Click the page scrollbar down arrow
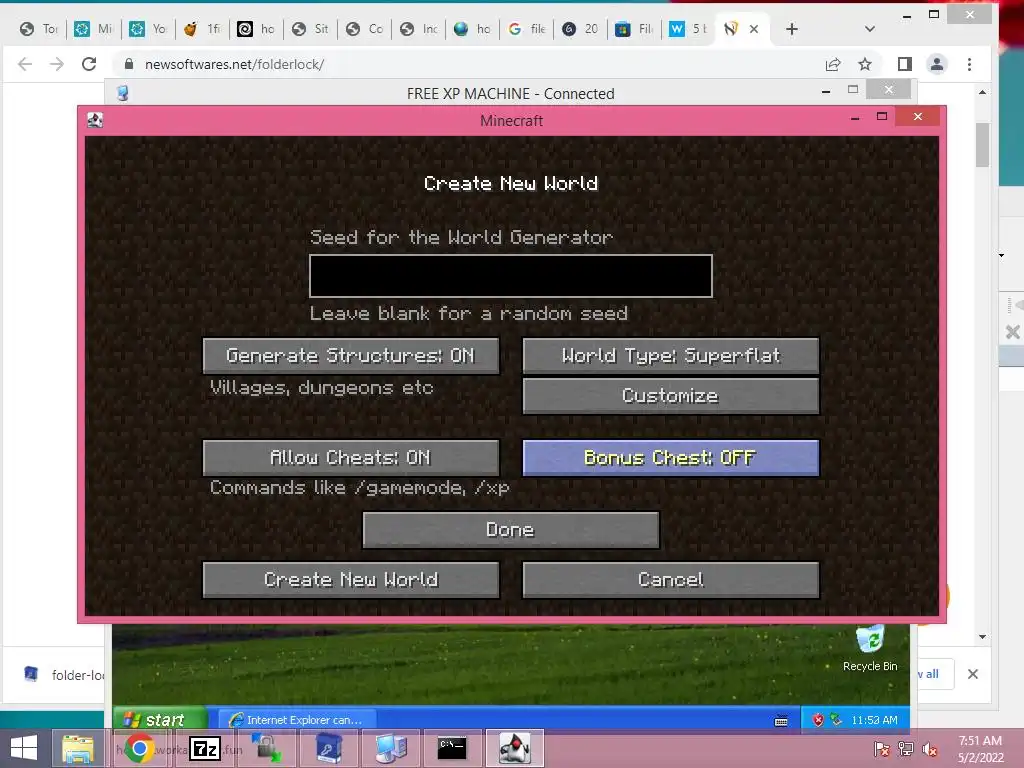The image size is (1024, 768). pos(982,637)
